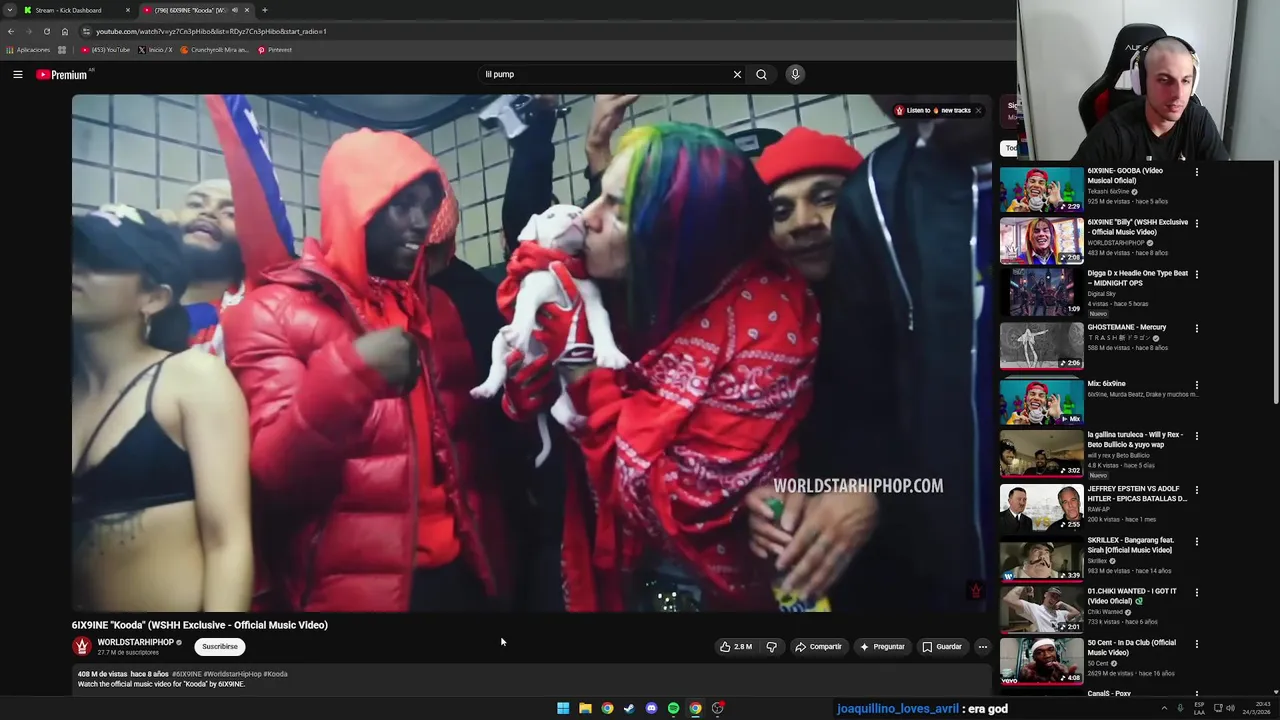Close the Kick Dashboard tab

(128, 10)
